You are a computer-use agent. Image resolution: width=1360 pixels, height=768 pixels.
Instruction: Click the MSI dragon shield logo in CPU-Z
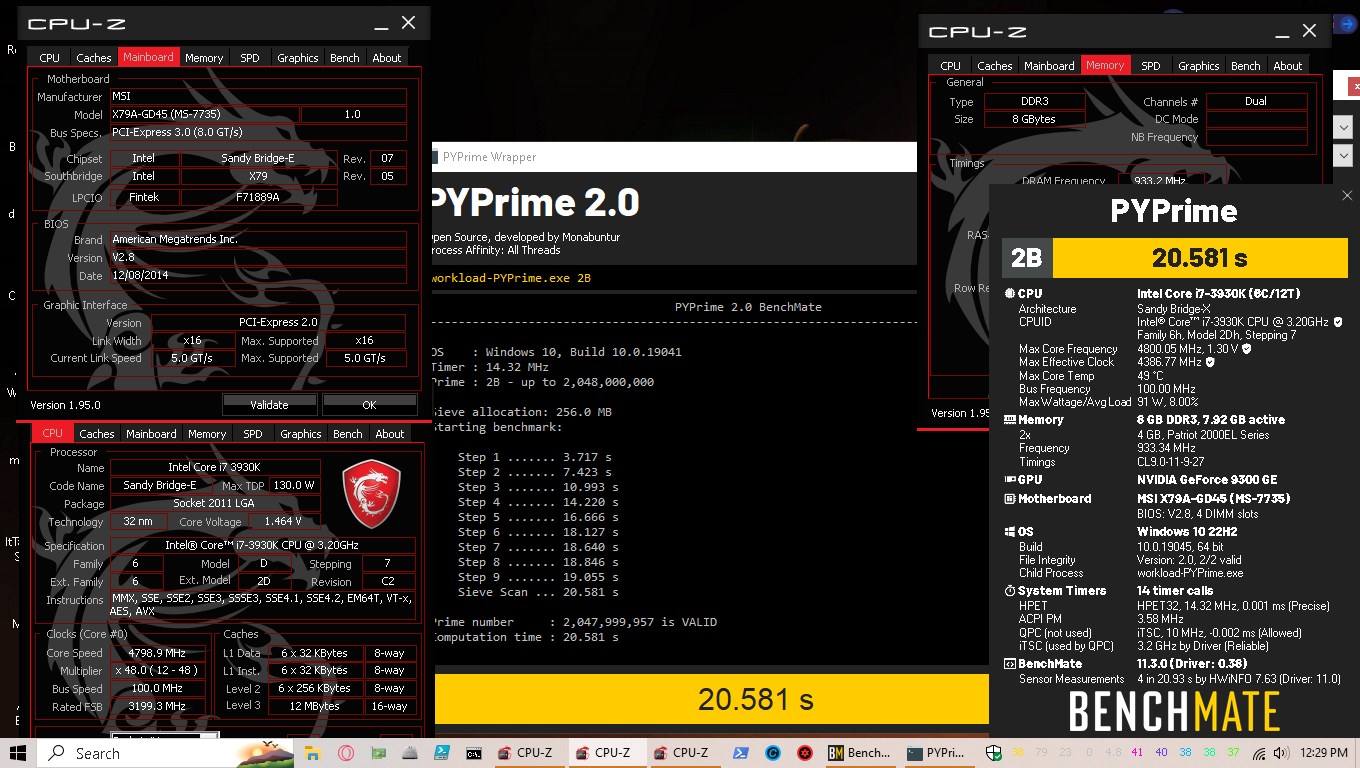(371, 494)
